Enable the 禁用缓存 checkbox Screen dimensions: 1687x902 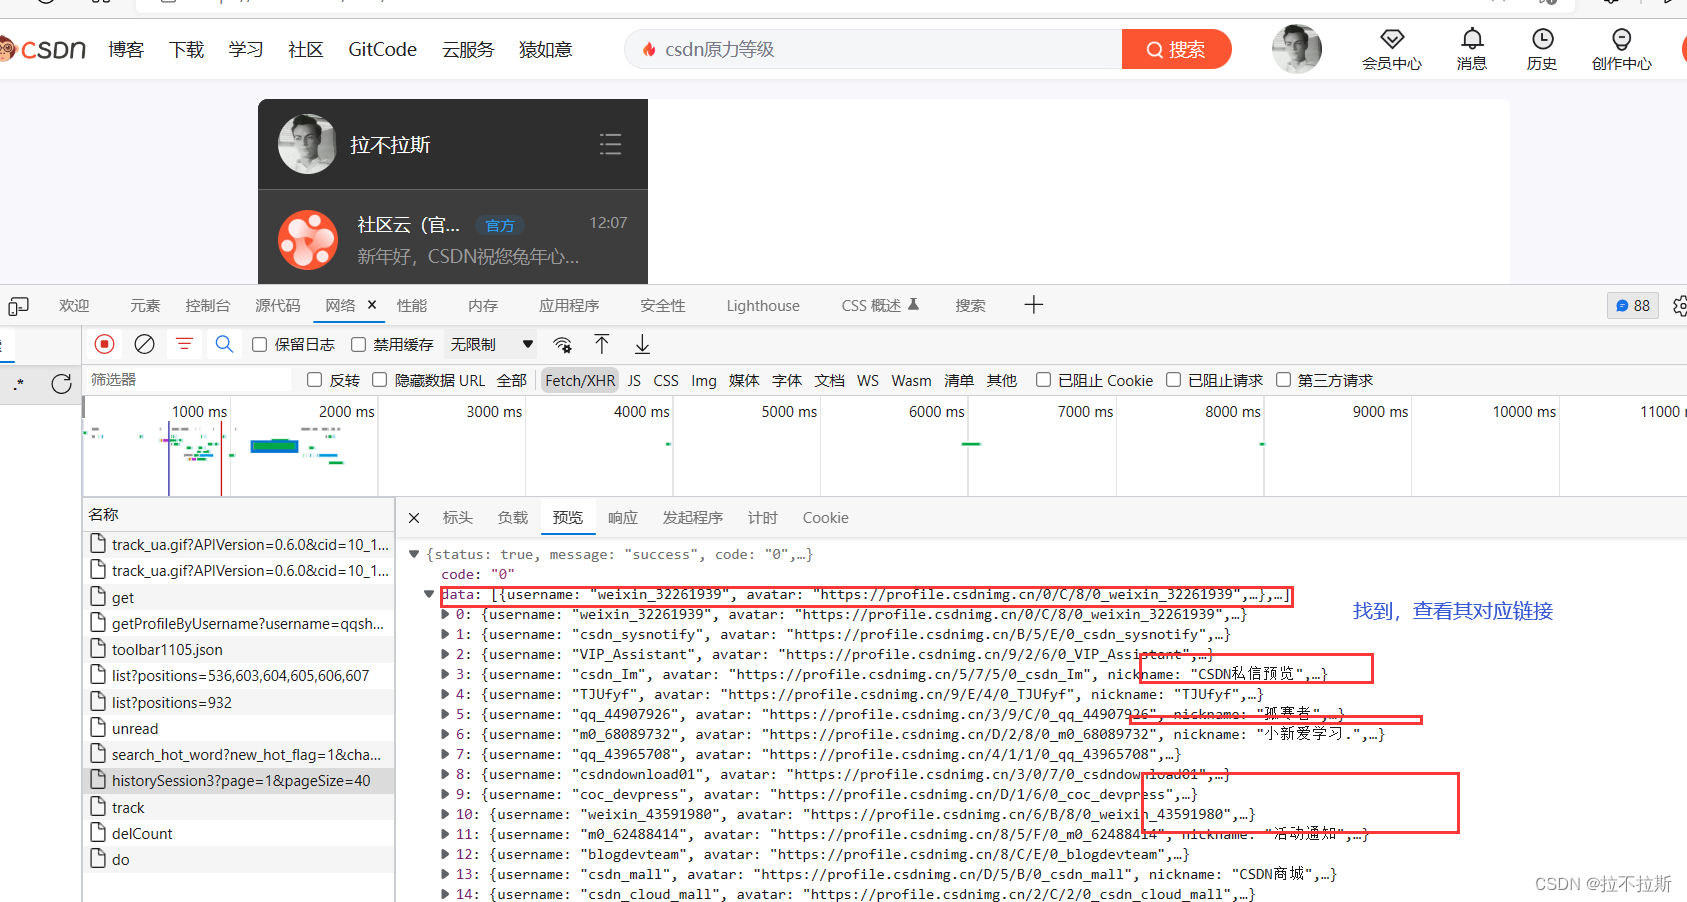tap(358, 345)
